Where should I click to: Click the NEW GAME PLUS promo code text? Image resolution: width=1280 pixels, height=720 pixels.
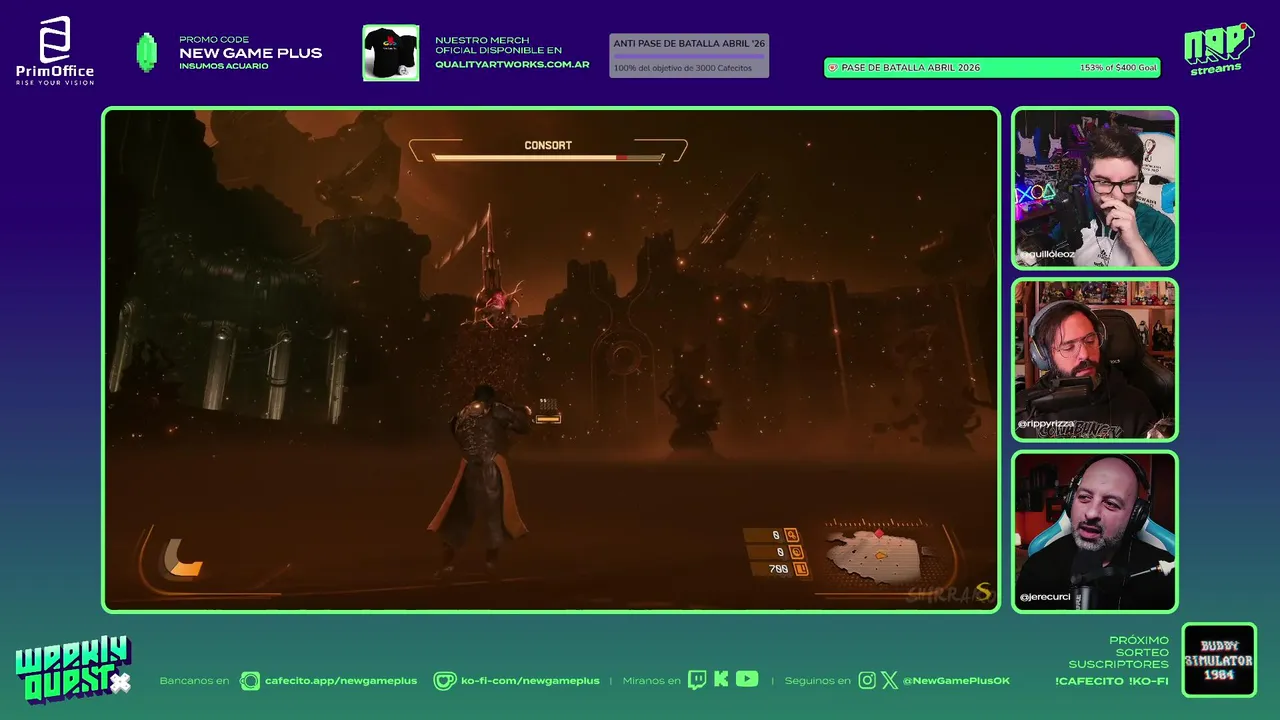(250, 53)
